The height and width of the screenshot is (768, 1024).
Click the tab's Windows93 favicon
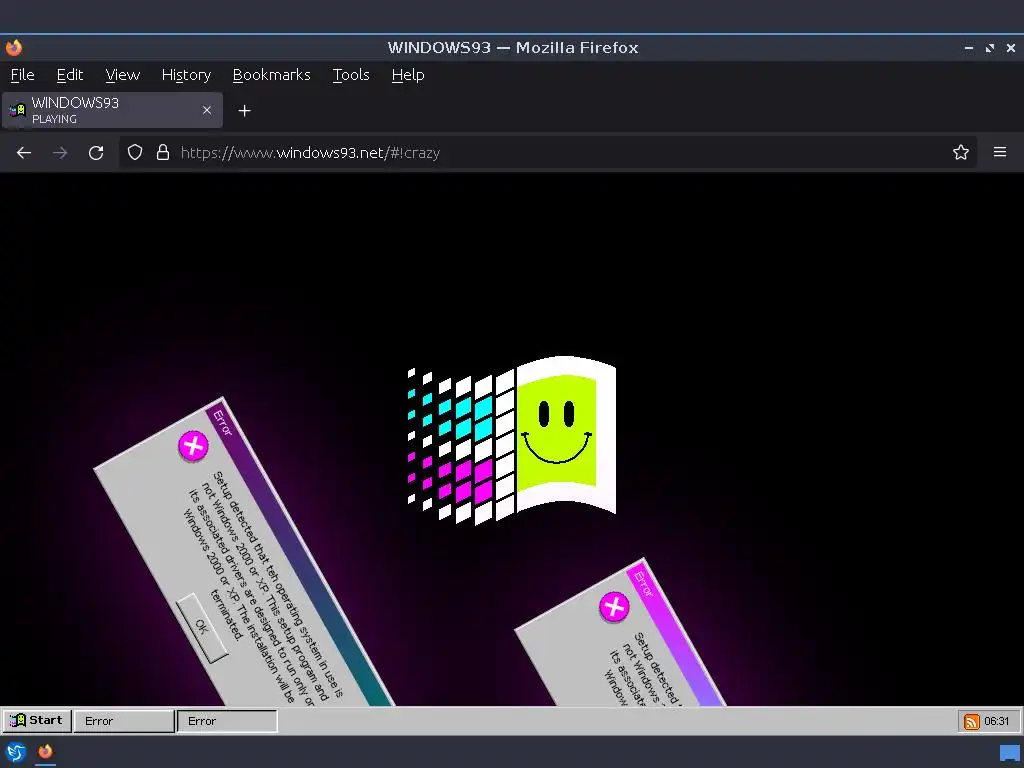click(x=18, y=110)
